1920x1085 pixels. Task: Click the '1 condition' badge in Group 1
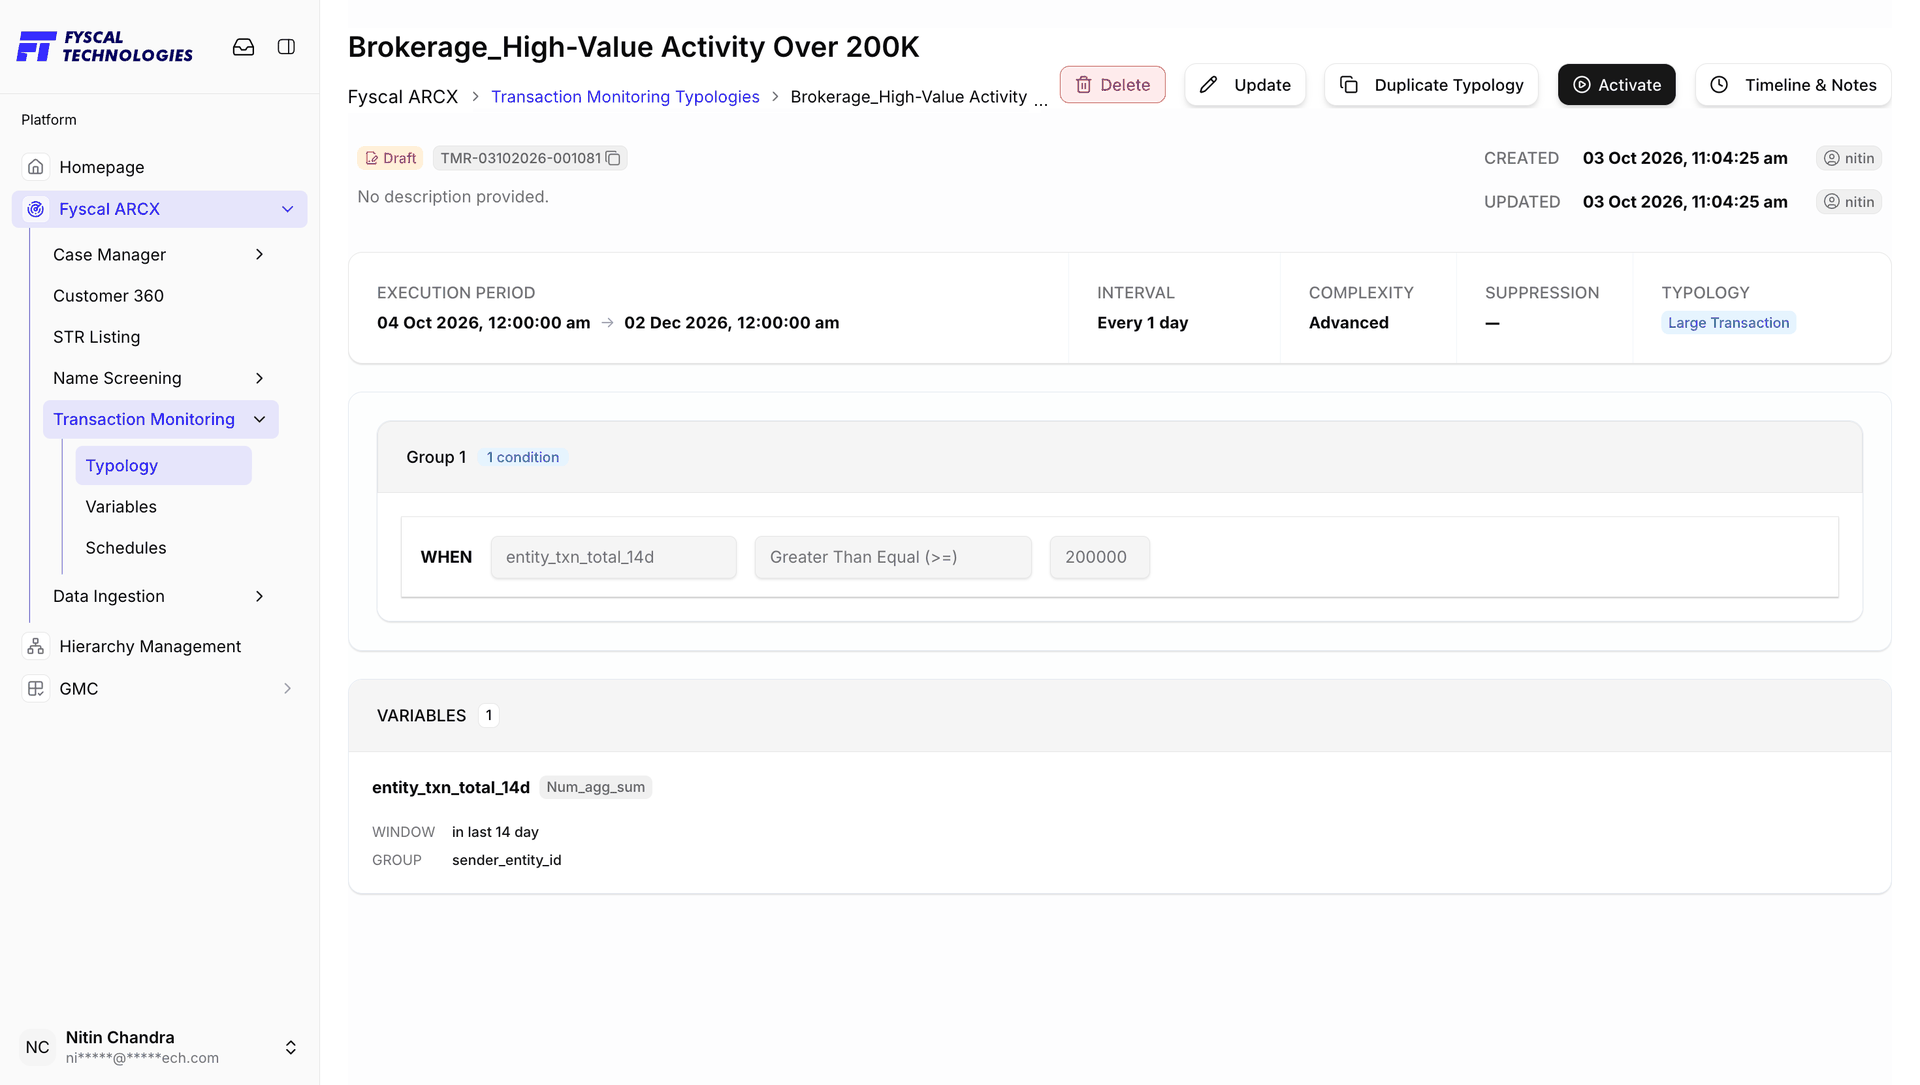coord(523,457)
